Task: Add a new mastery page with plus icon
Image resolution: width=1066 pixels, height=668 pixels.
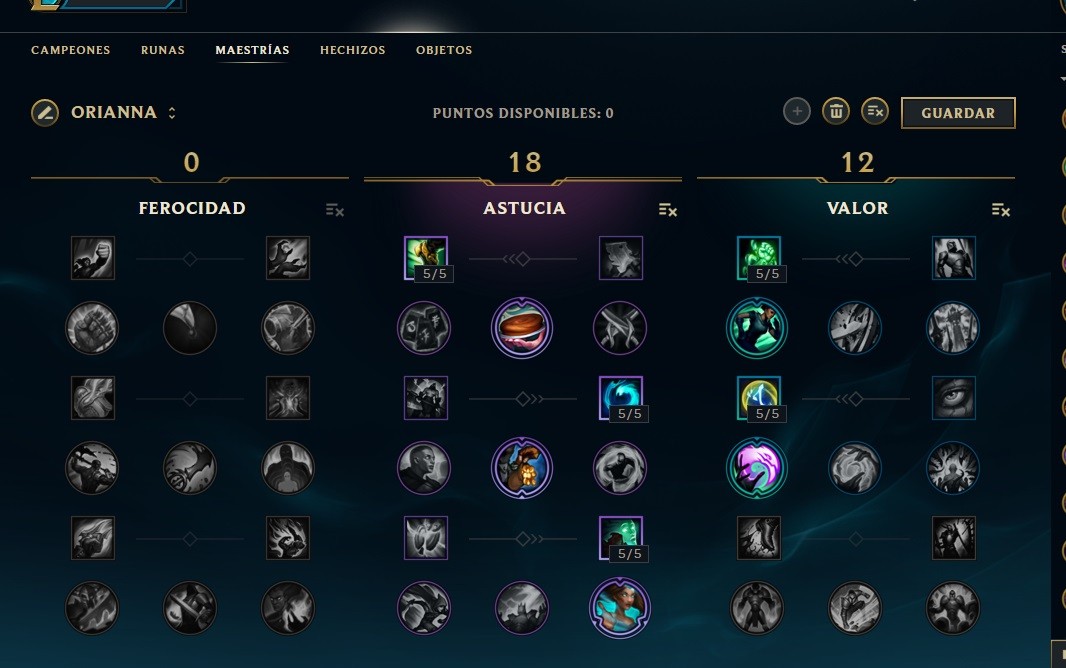Action: [797, 111]
